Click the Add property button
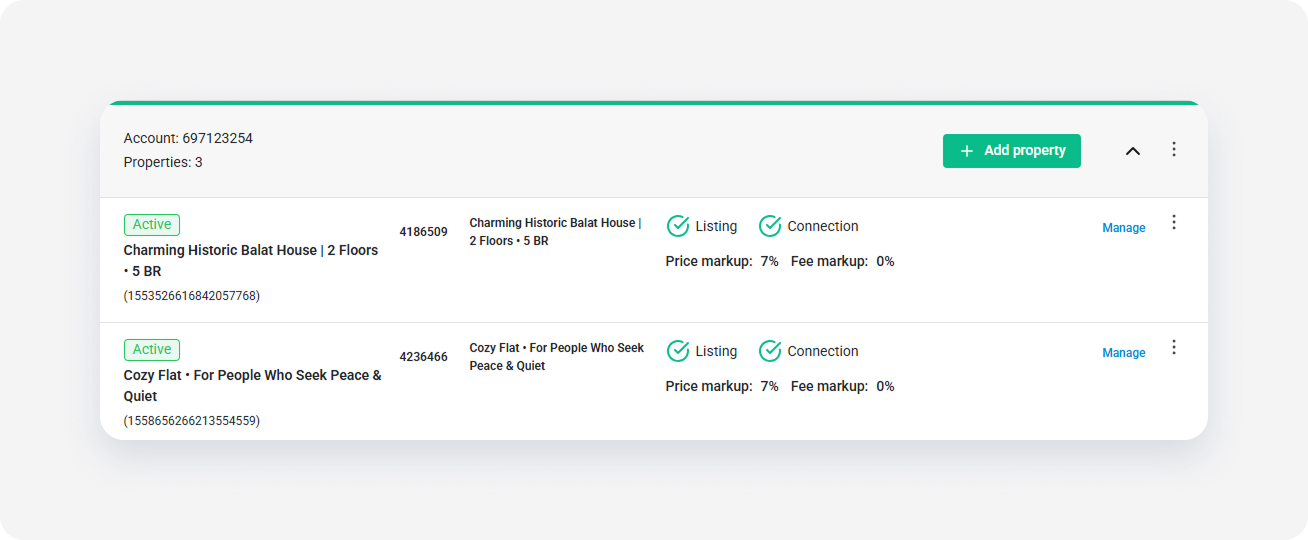 click(1011, 151)
